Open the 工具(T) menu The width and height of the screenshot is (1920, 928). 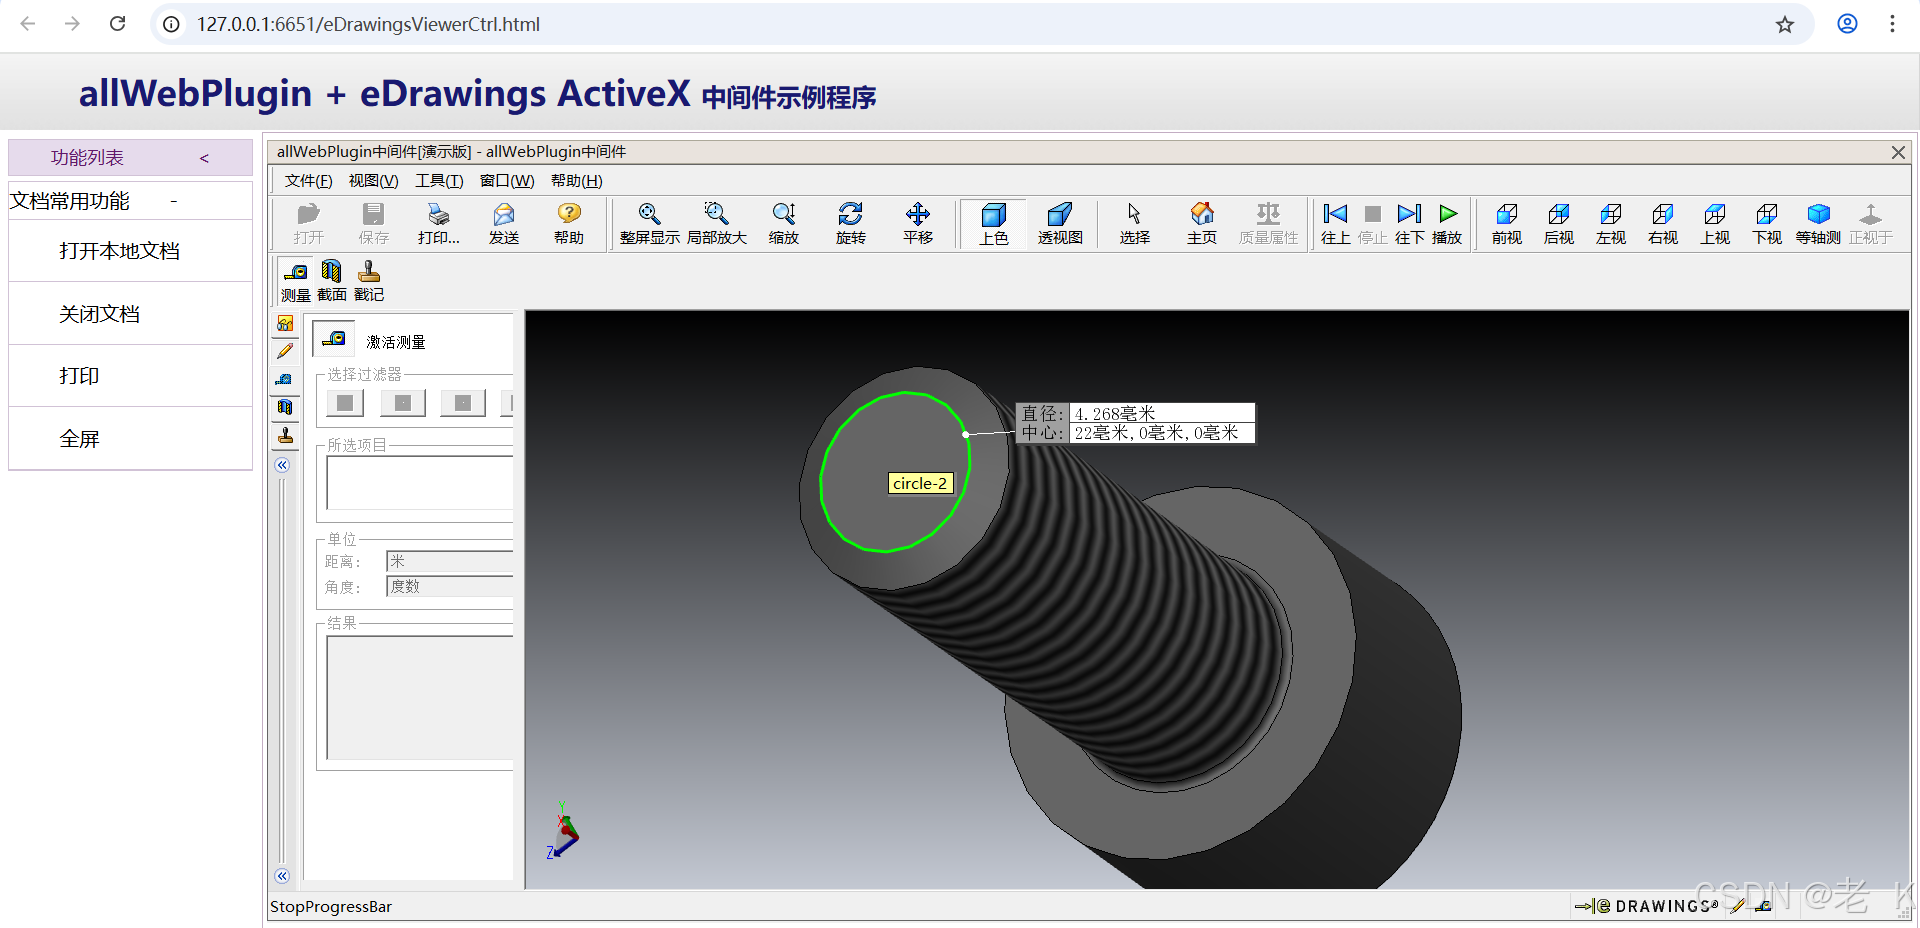click(x=438, y=180)
